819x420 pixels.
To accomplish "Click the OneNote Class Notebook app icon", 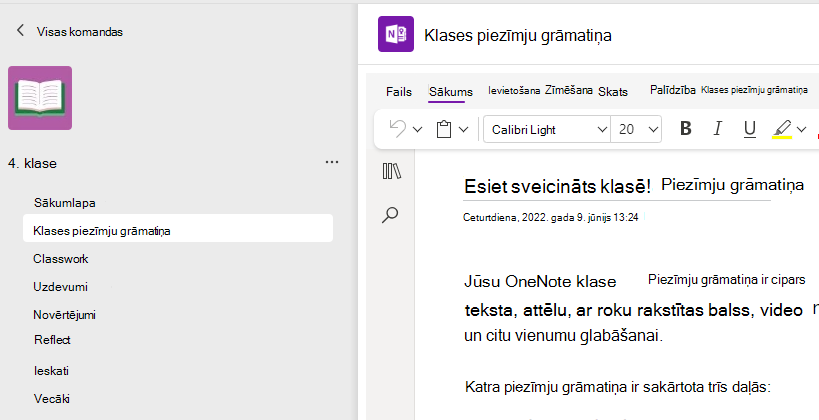I will tap(396, 34).
